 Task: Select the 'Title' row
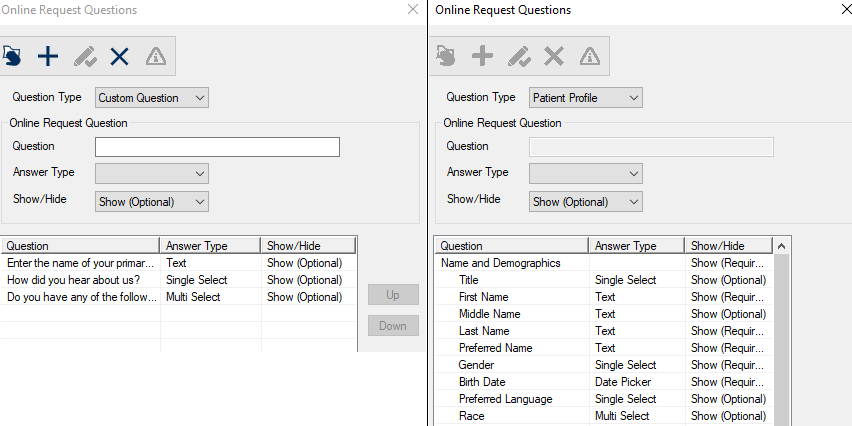tap(604, 280)
